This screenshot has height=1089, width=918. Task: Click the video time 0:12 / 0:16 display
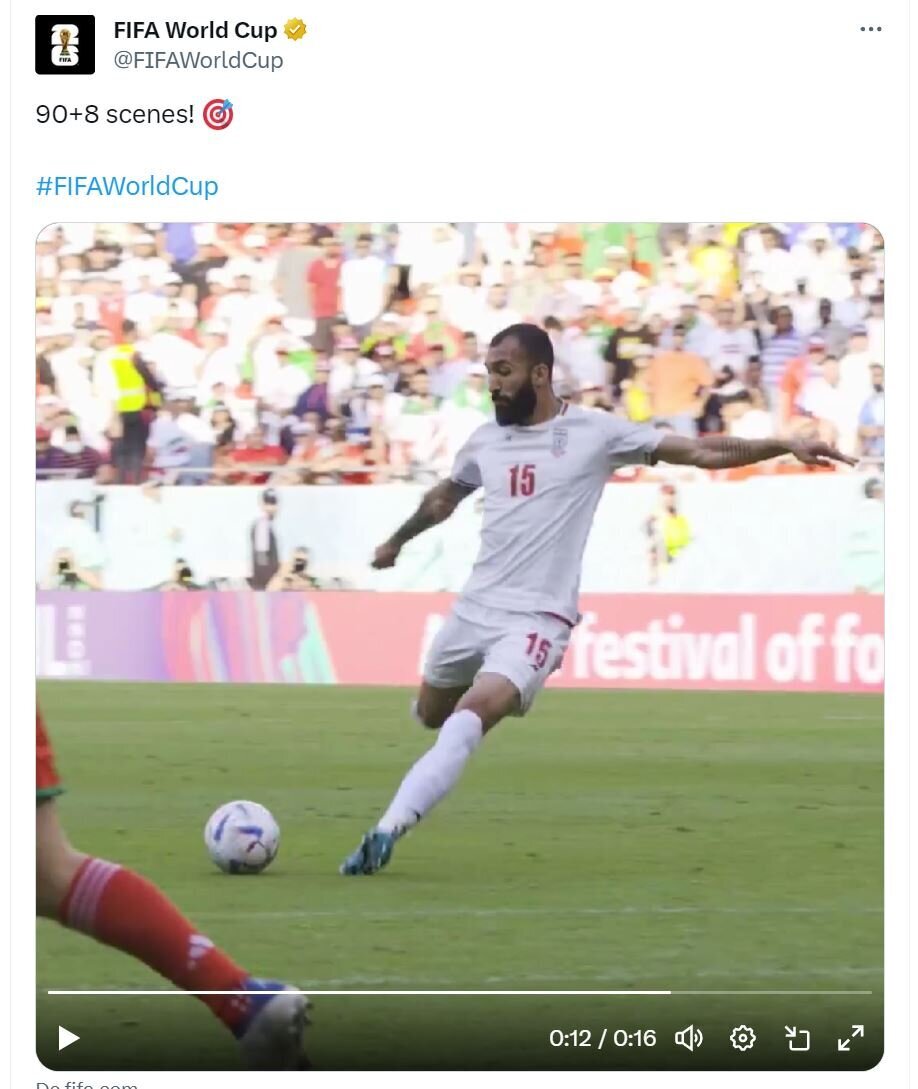[602, 1038]
